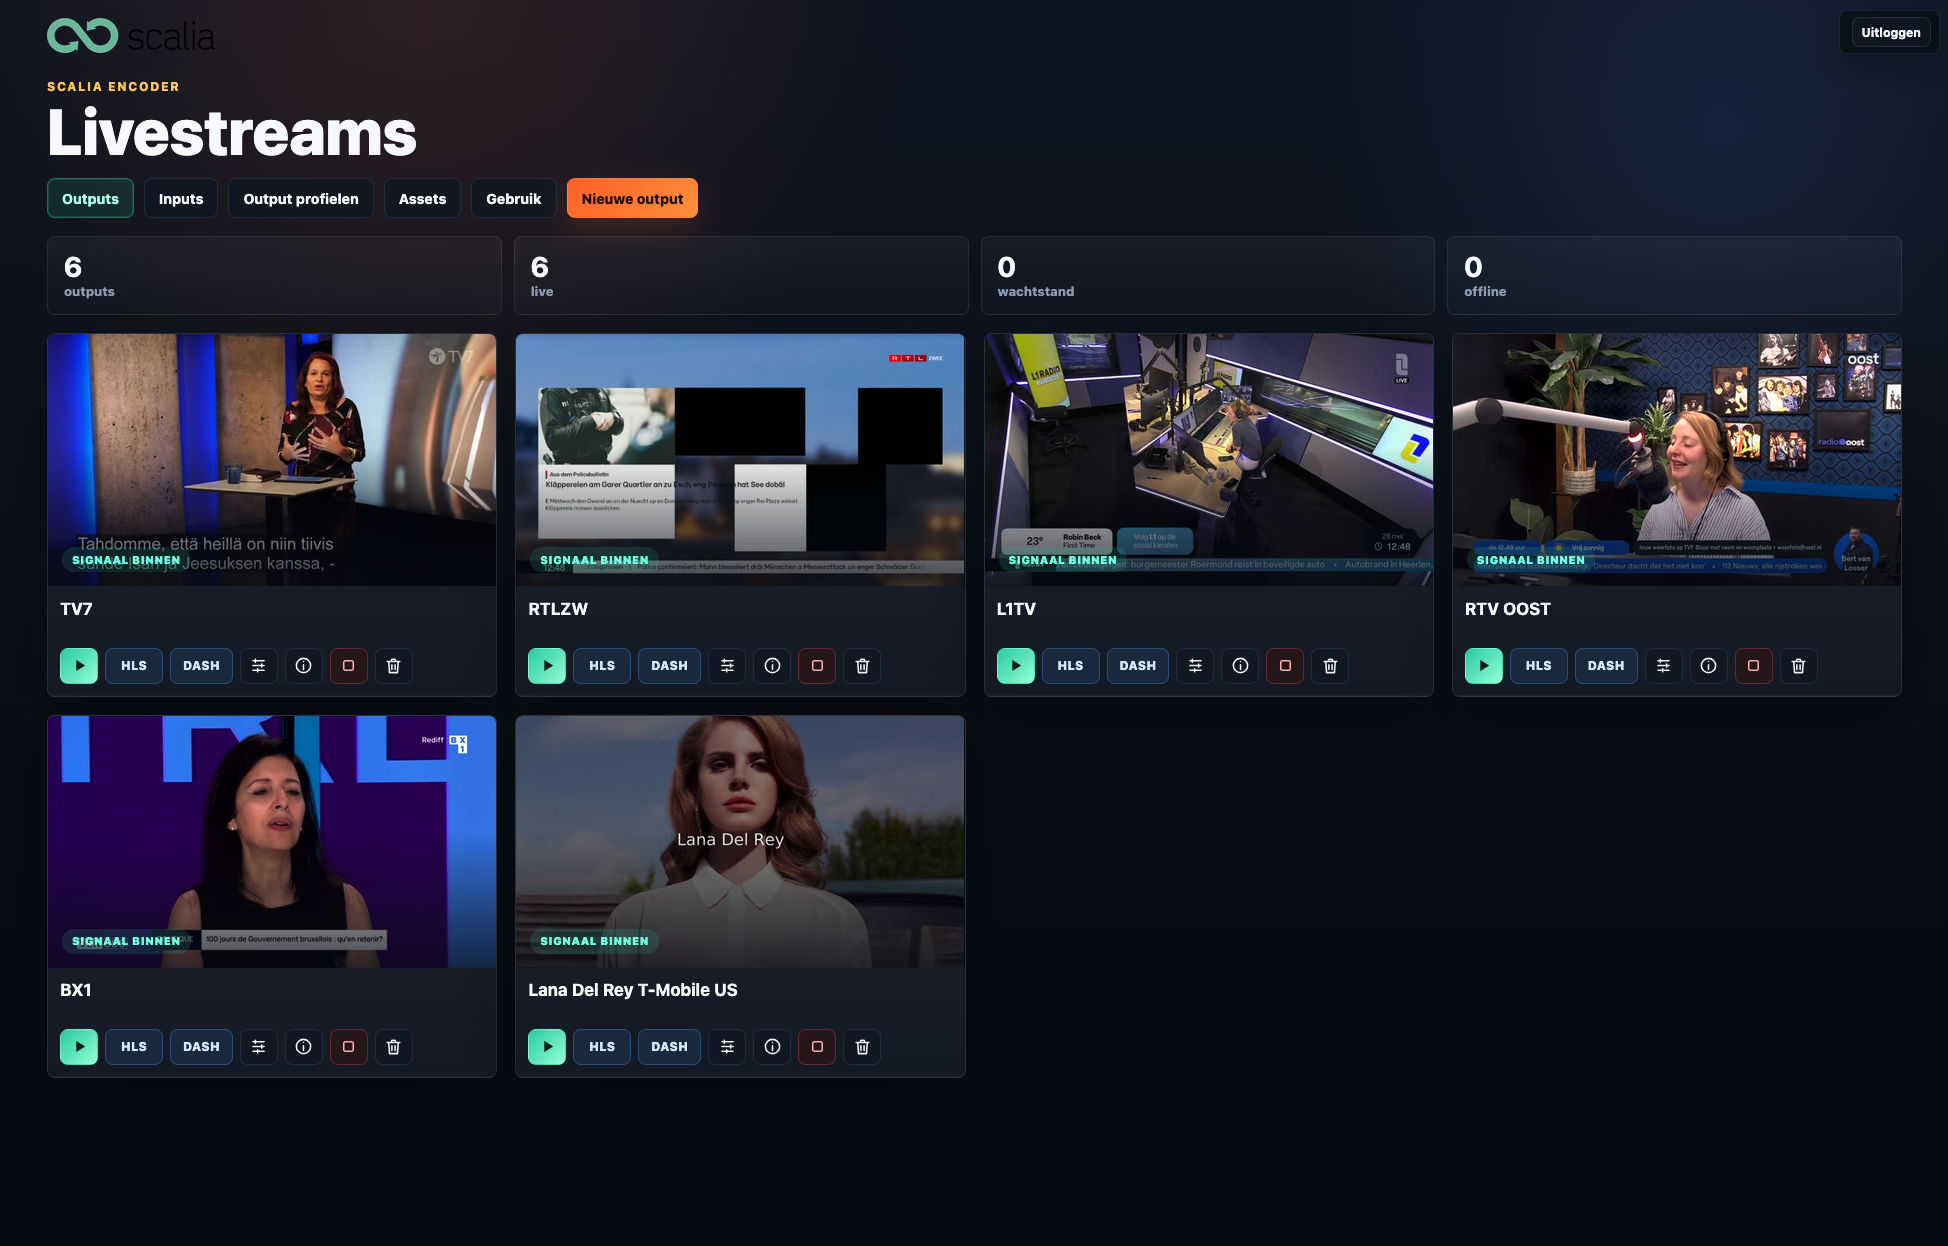The width and height of the screenshot is (1948, 1246).
Task: Switch to the Outputs tab
Action: [90, 199]
